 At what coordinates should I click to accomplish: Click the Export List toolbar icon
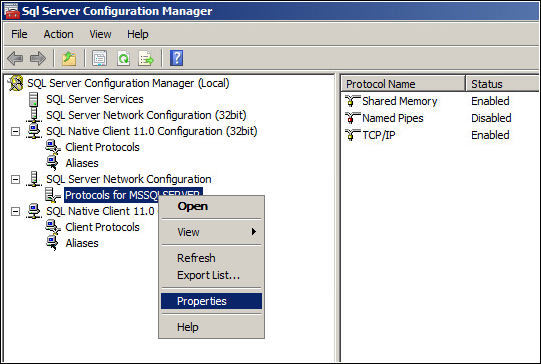pos(146,58)
